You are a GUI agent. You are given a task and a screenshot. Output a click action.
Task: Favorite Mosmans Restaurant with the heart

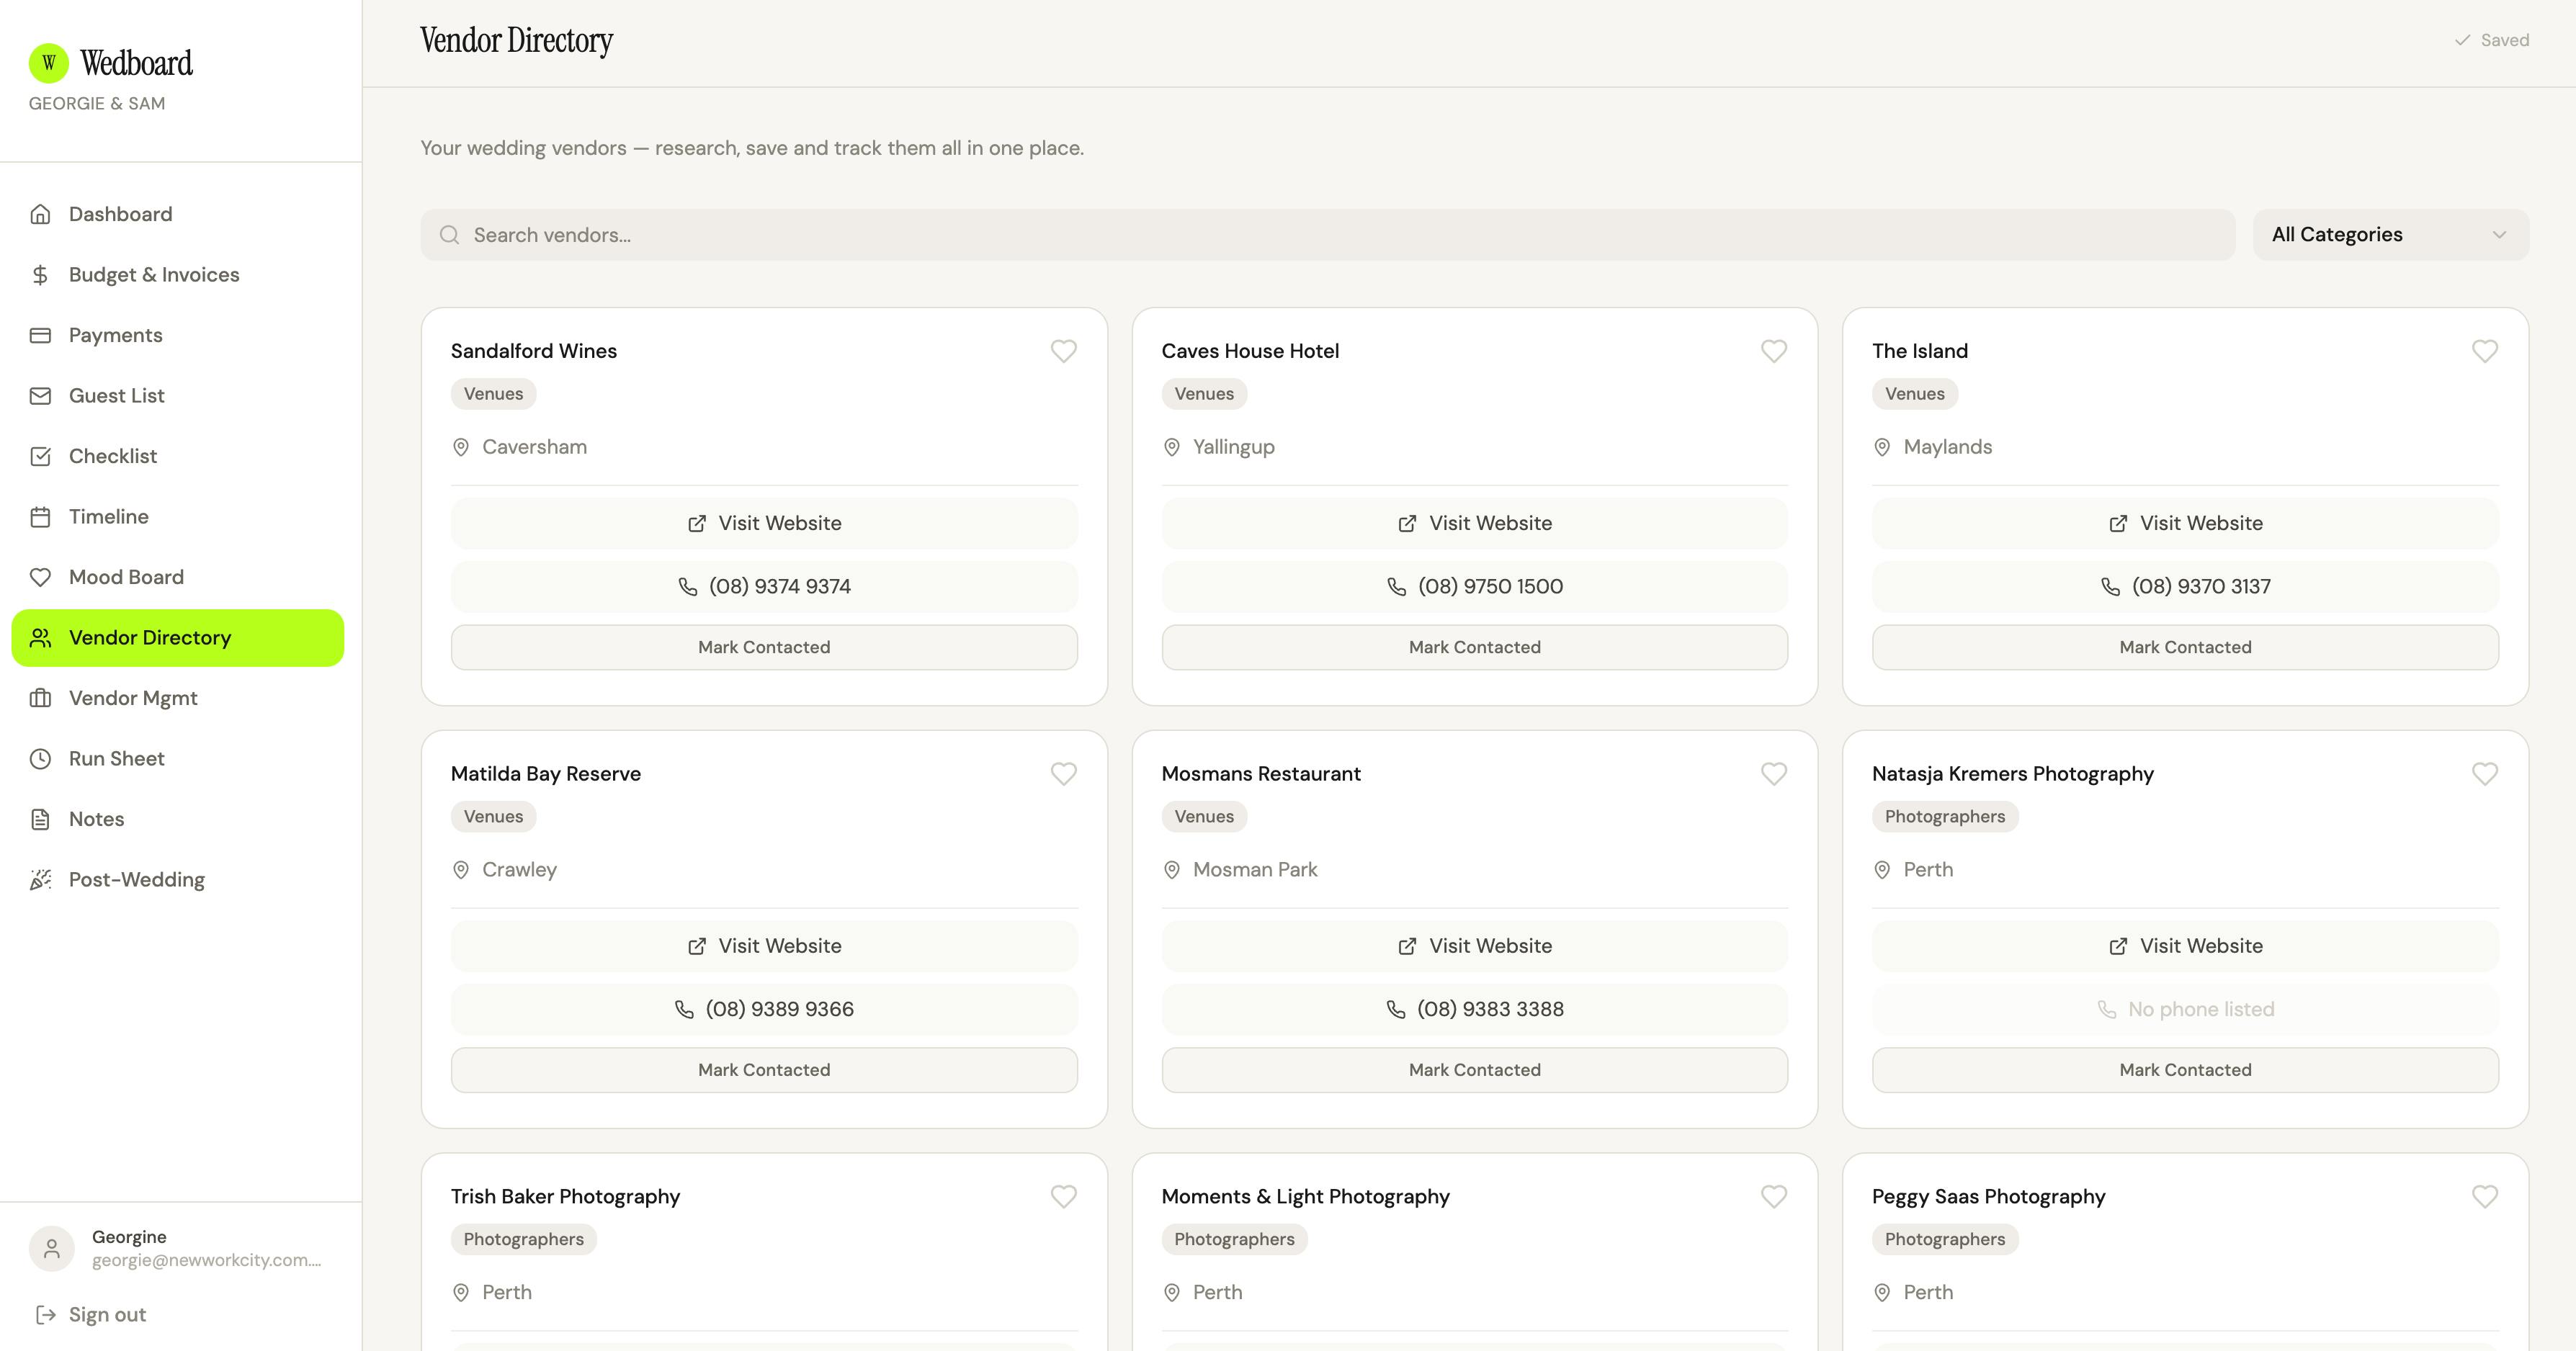tap(1774, 774)
